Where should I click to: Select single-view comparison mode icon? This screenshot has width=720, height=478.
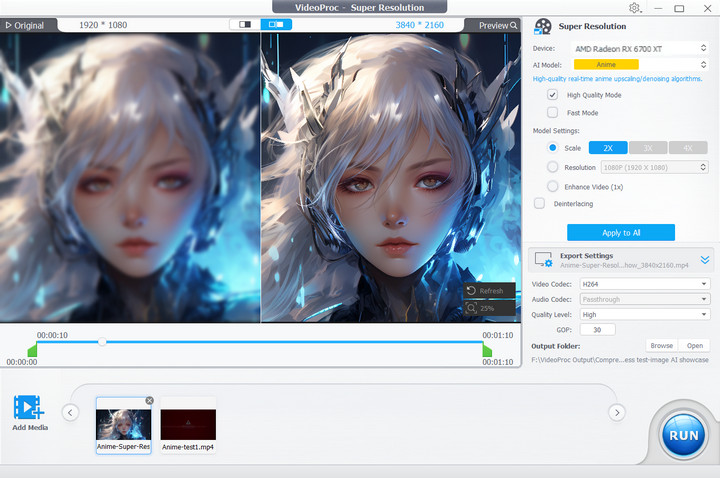[245, 24]
